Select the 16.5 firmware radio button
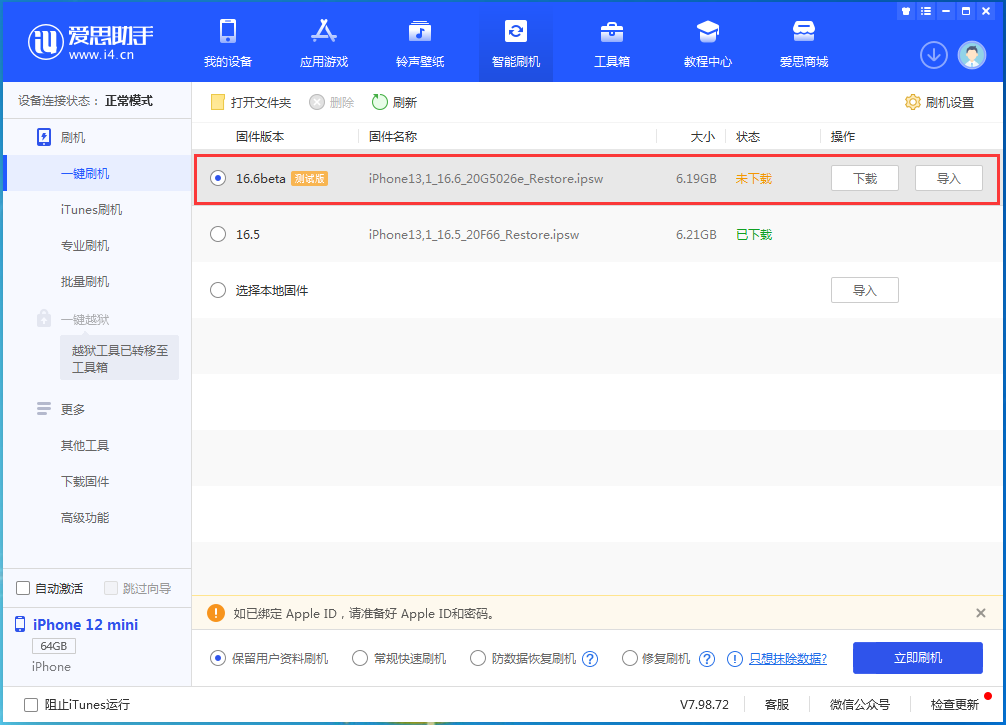The height and width of the screenshot is (725, 1006). pos(218,234)
